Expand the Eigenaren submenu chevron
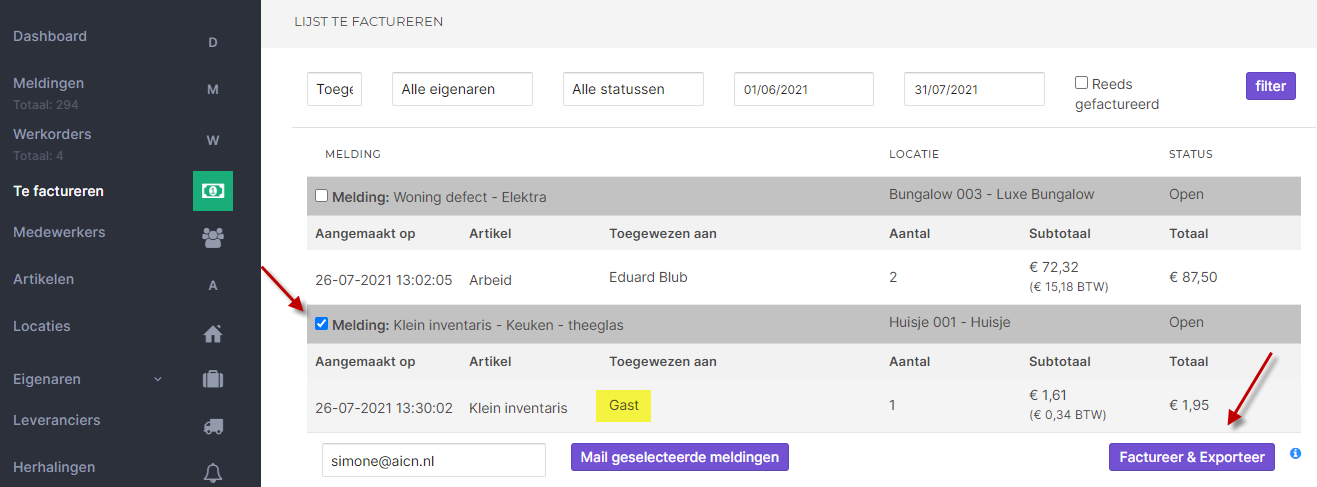This screenshot has width=1317, height=487. click(157, 379)
